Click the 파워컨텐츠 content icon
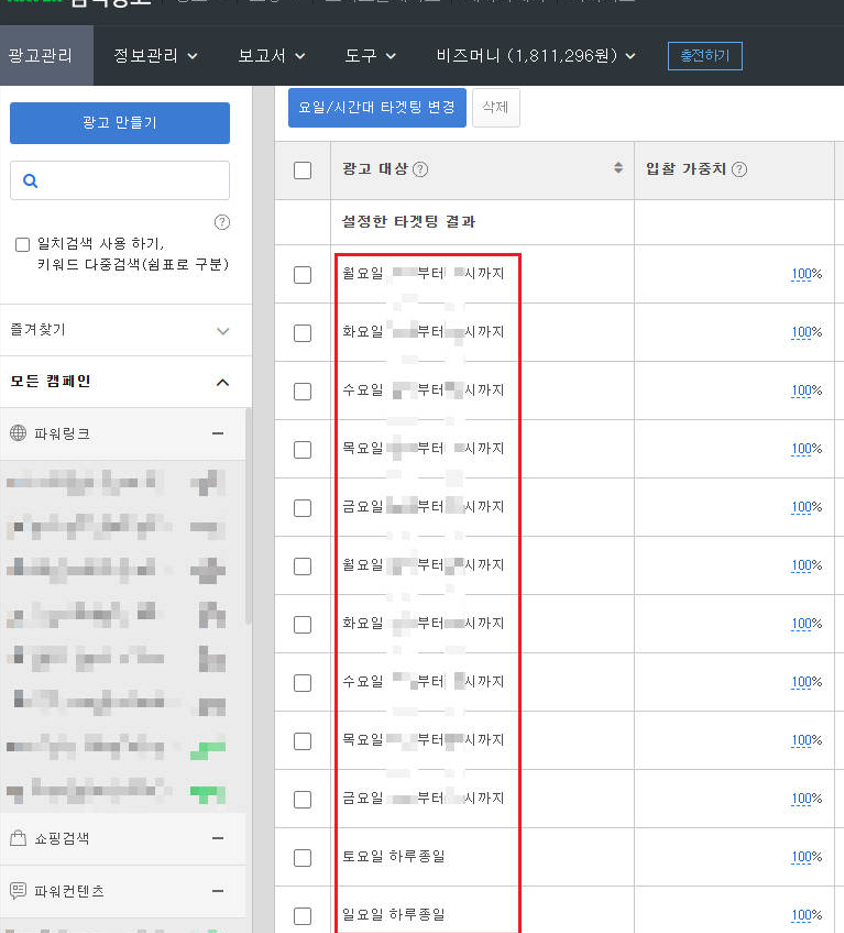 [x=18, y=891]
